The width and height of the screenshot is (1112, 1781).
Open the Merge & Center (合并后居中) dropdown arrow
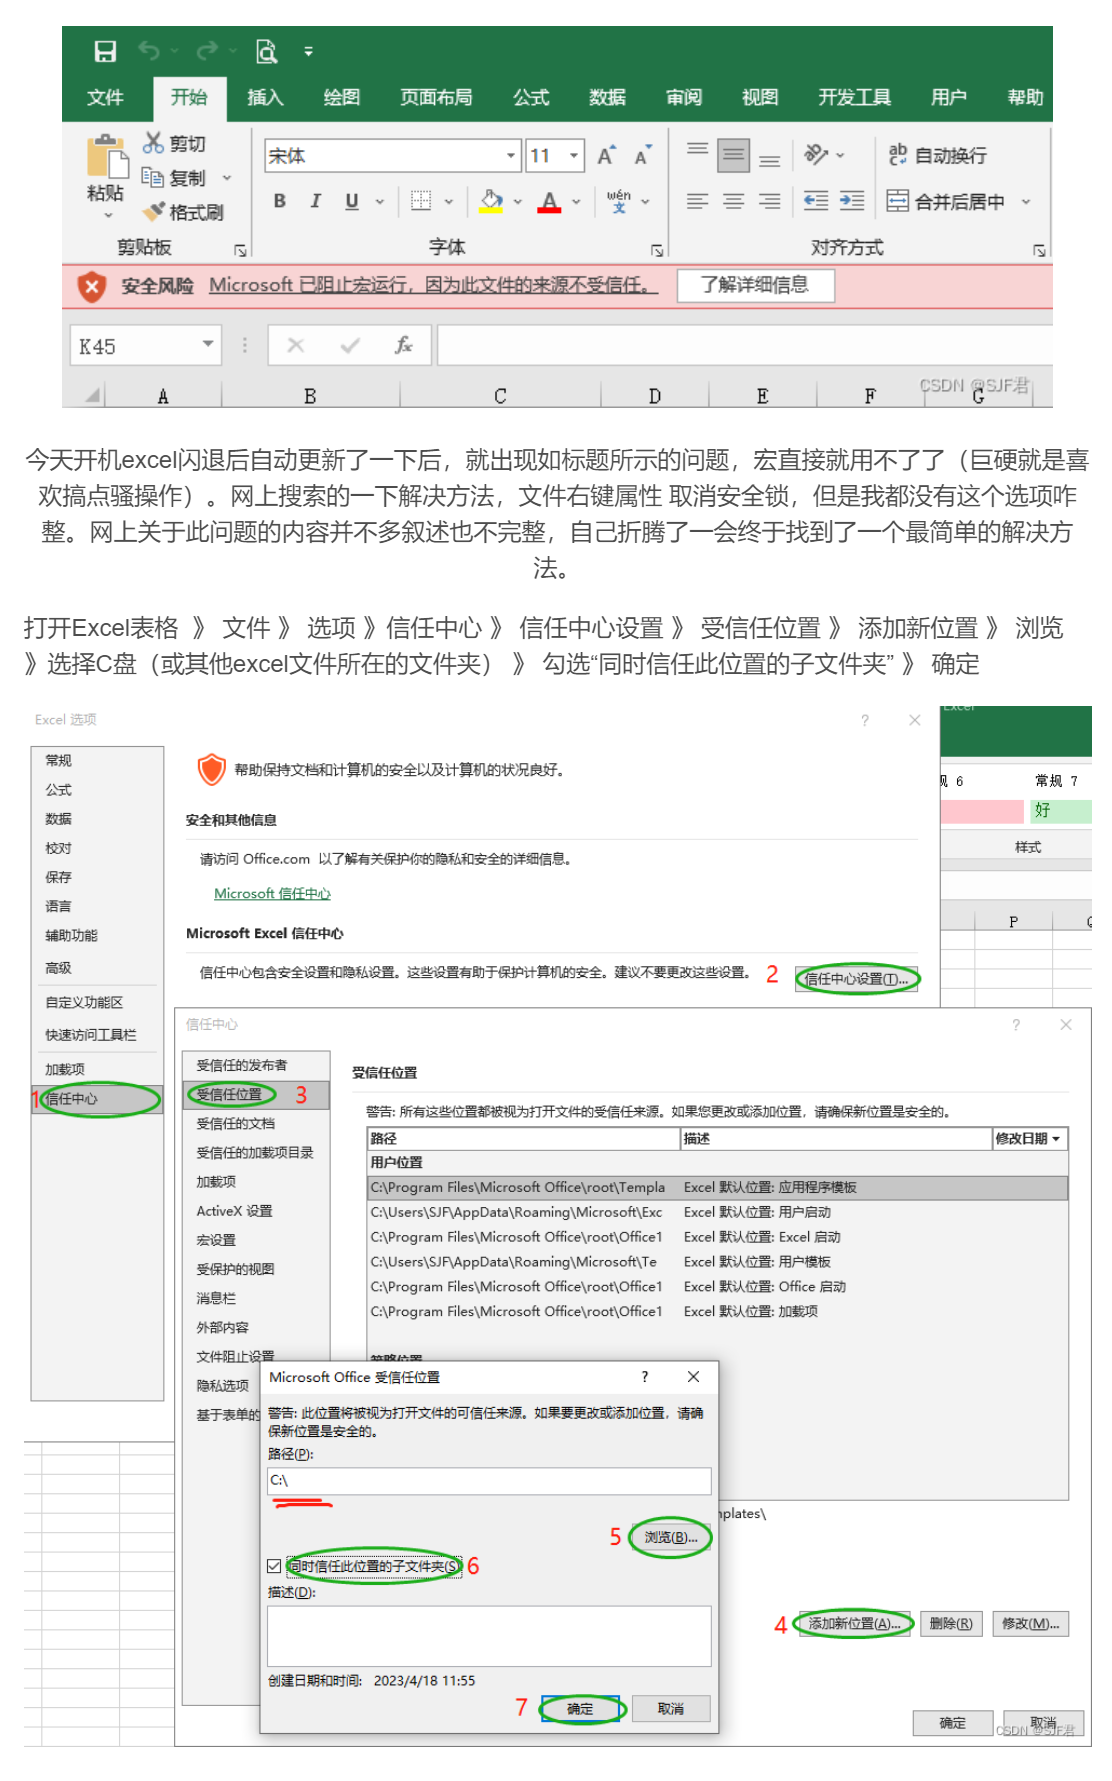(1026, 201)
